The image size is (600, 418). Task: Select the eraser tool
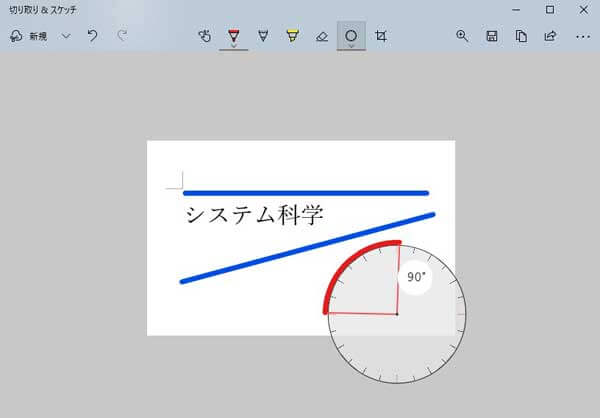coord(322,36)
